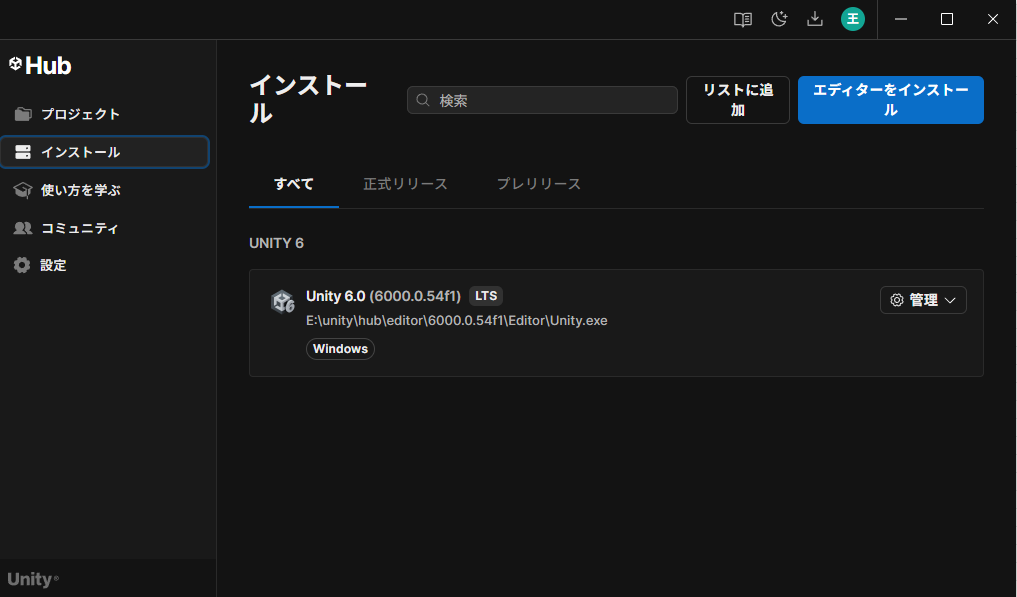Viewport: 1017px width, 597px height.
Task: Click the Unity Hub logo
Action: [40, 66]
